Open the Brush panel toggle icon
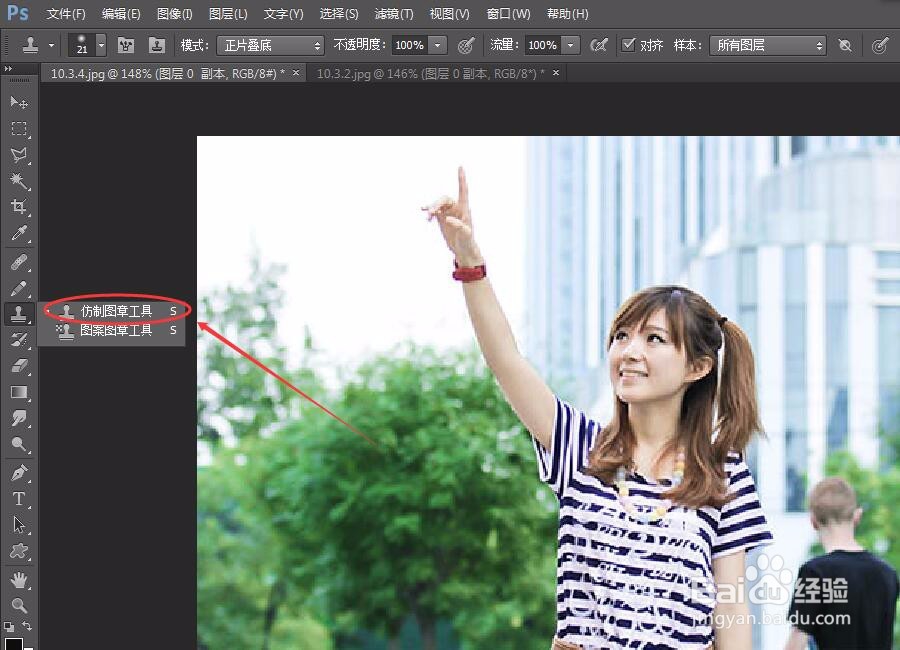 126,45
